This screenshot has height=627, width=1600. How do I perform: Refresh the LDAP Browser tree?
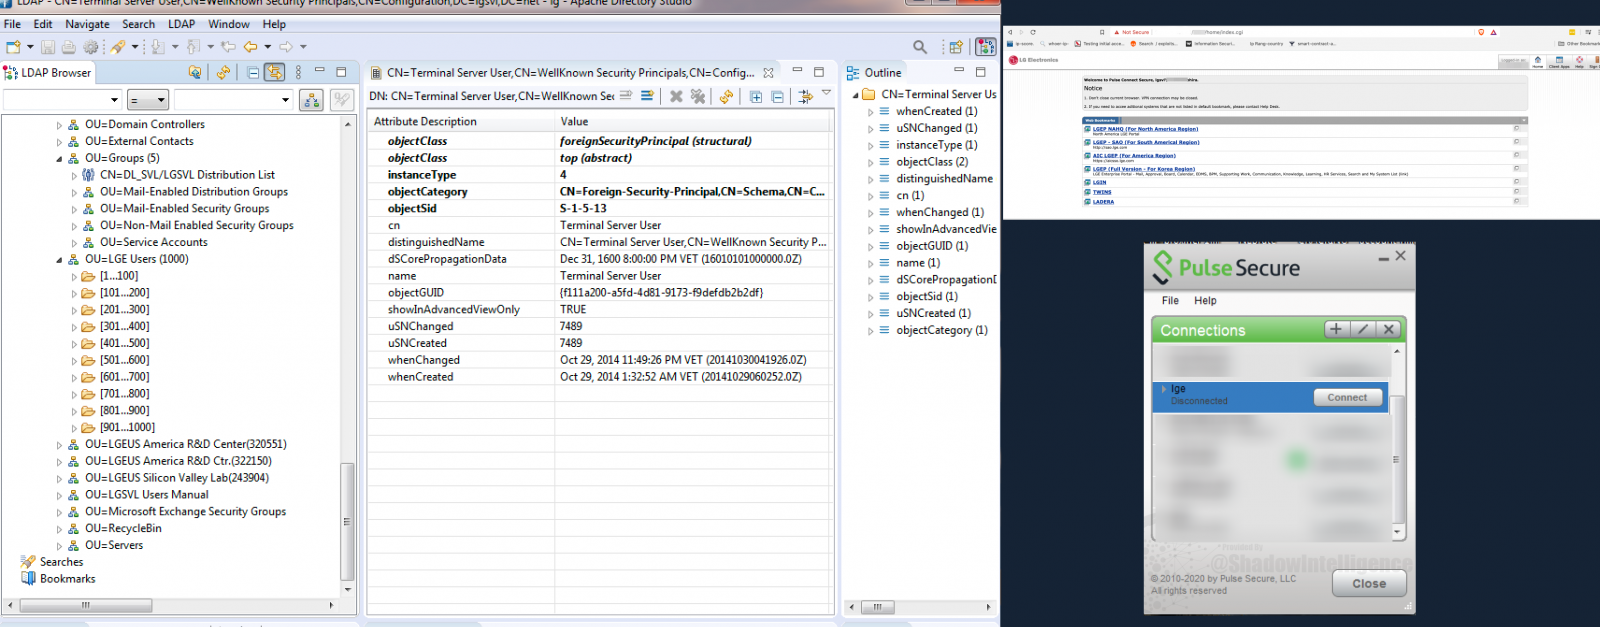(223, 72)
